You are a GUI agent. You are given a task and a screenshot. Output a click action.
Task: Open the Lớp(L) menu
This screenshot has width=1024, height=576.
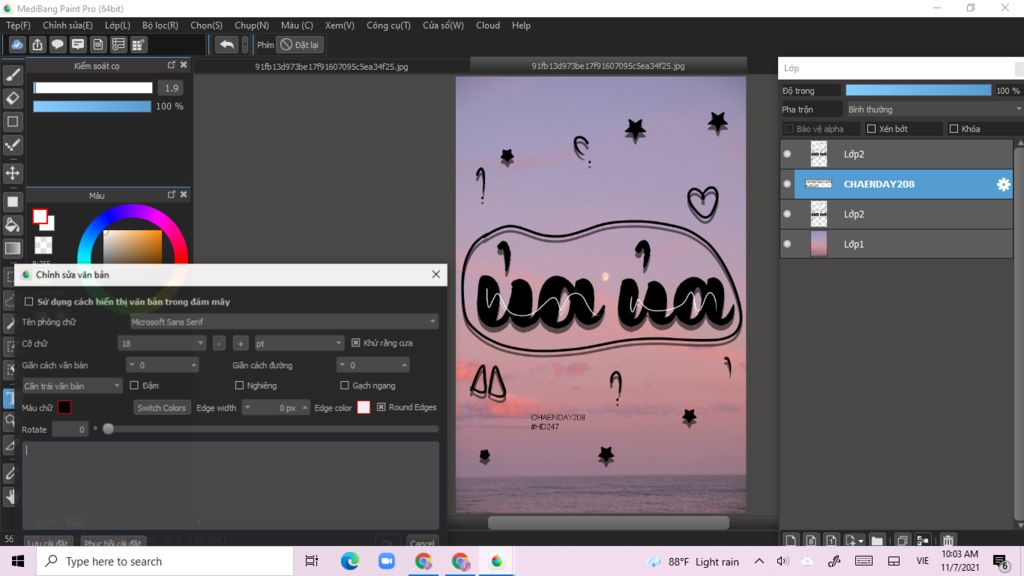(x=118, y=25)
